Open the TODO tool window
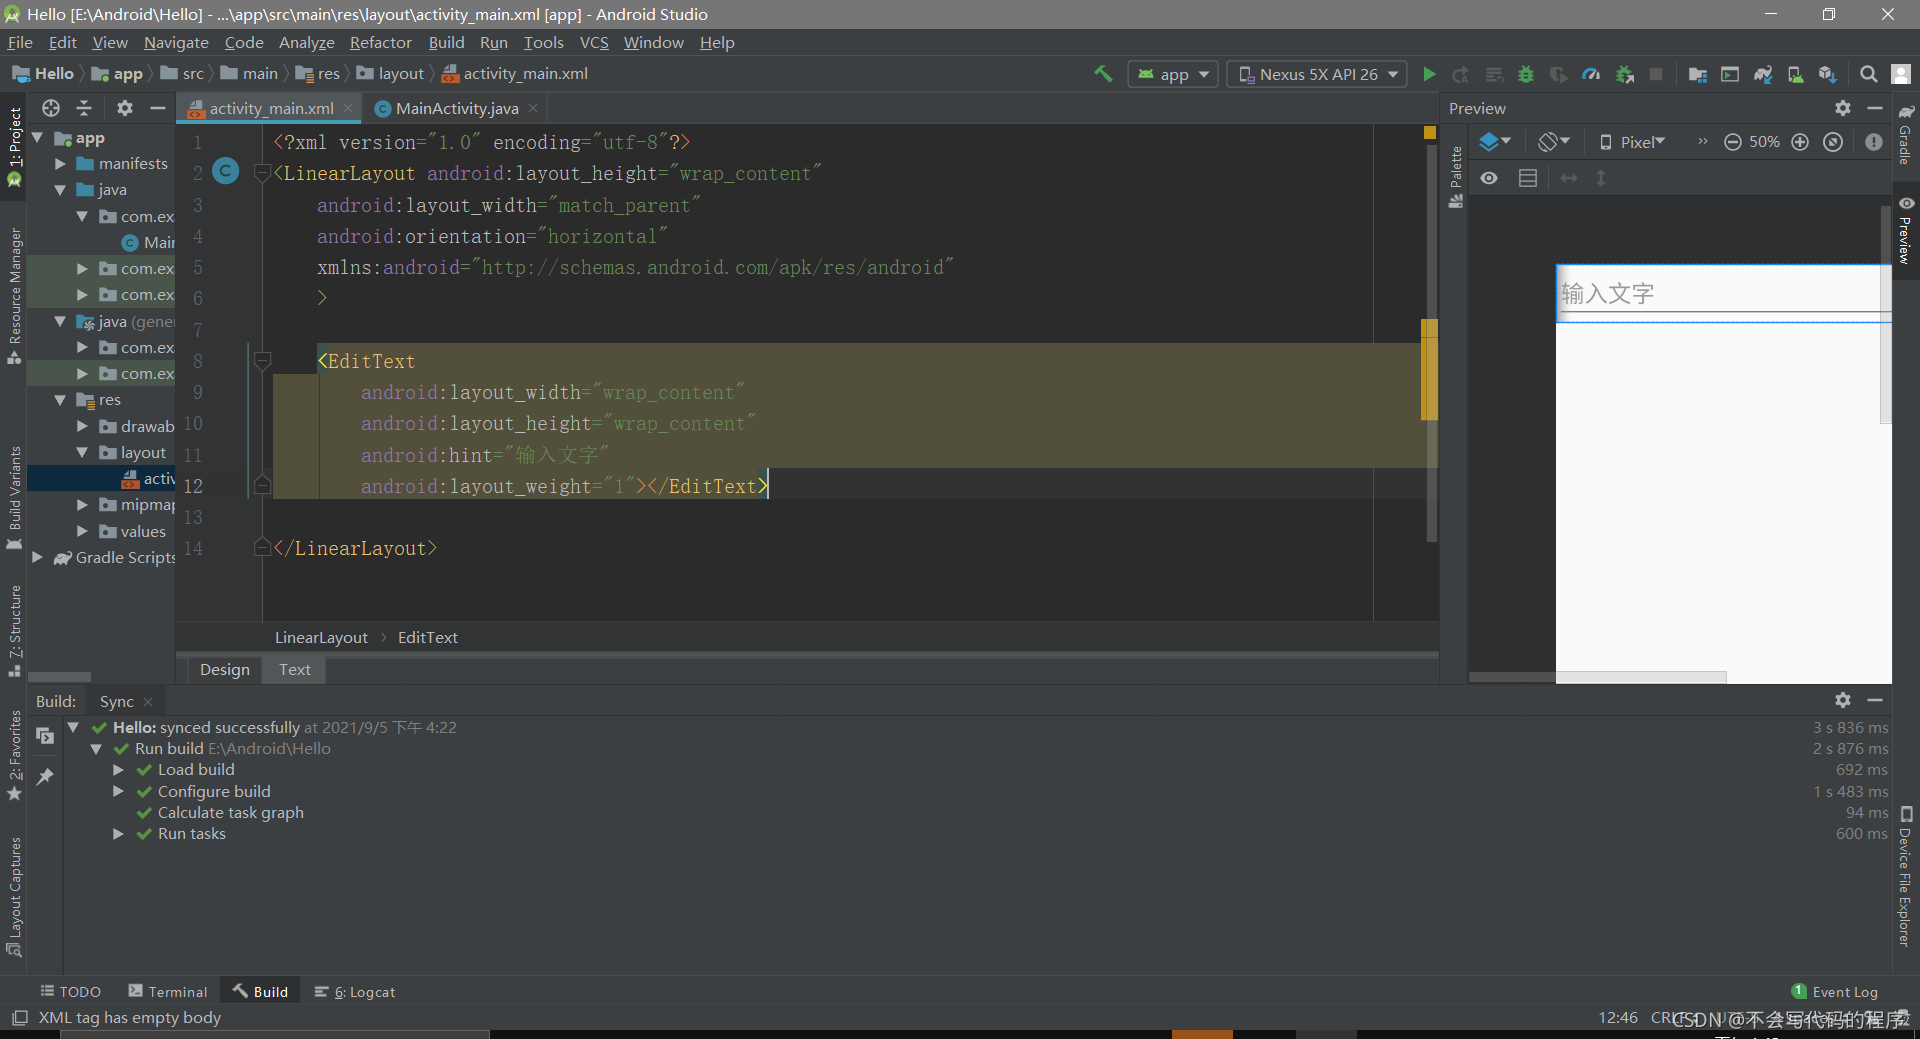 (x=71, y=992)
